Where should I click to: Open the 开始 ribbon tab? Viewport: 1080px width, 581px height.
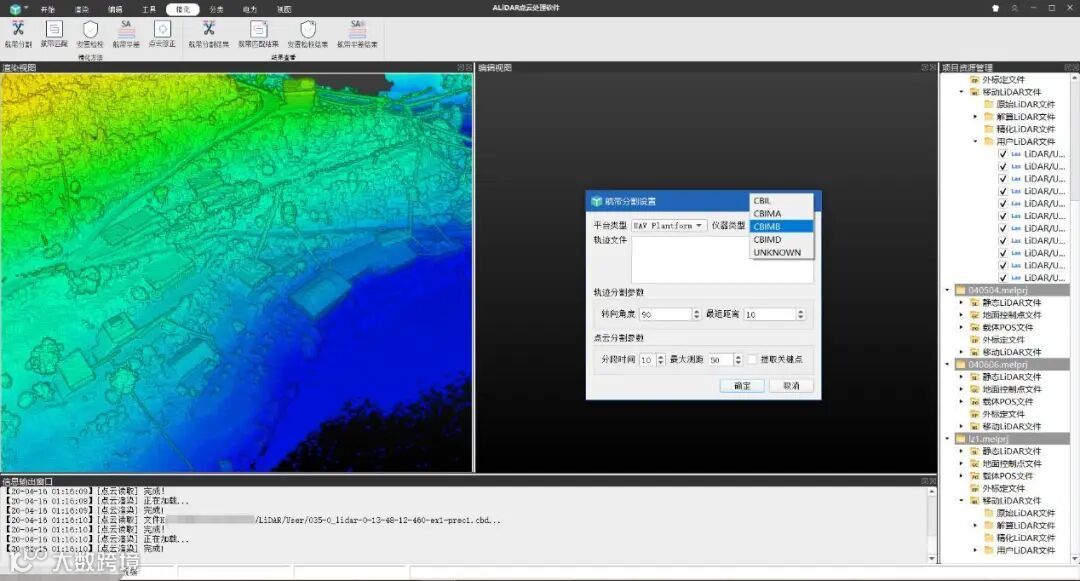click(x=48, y=10)
